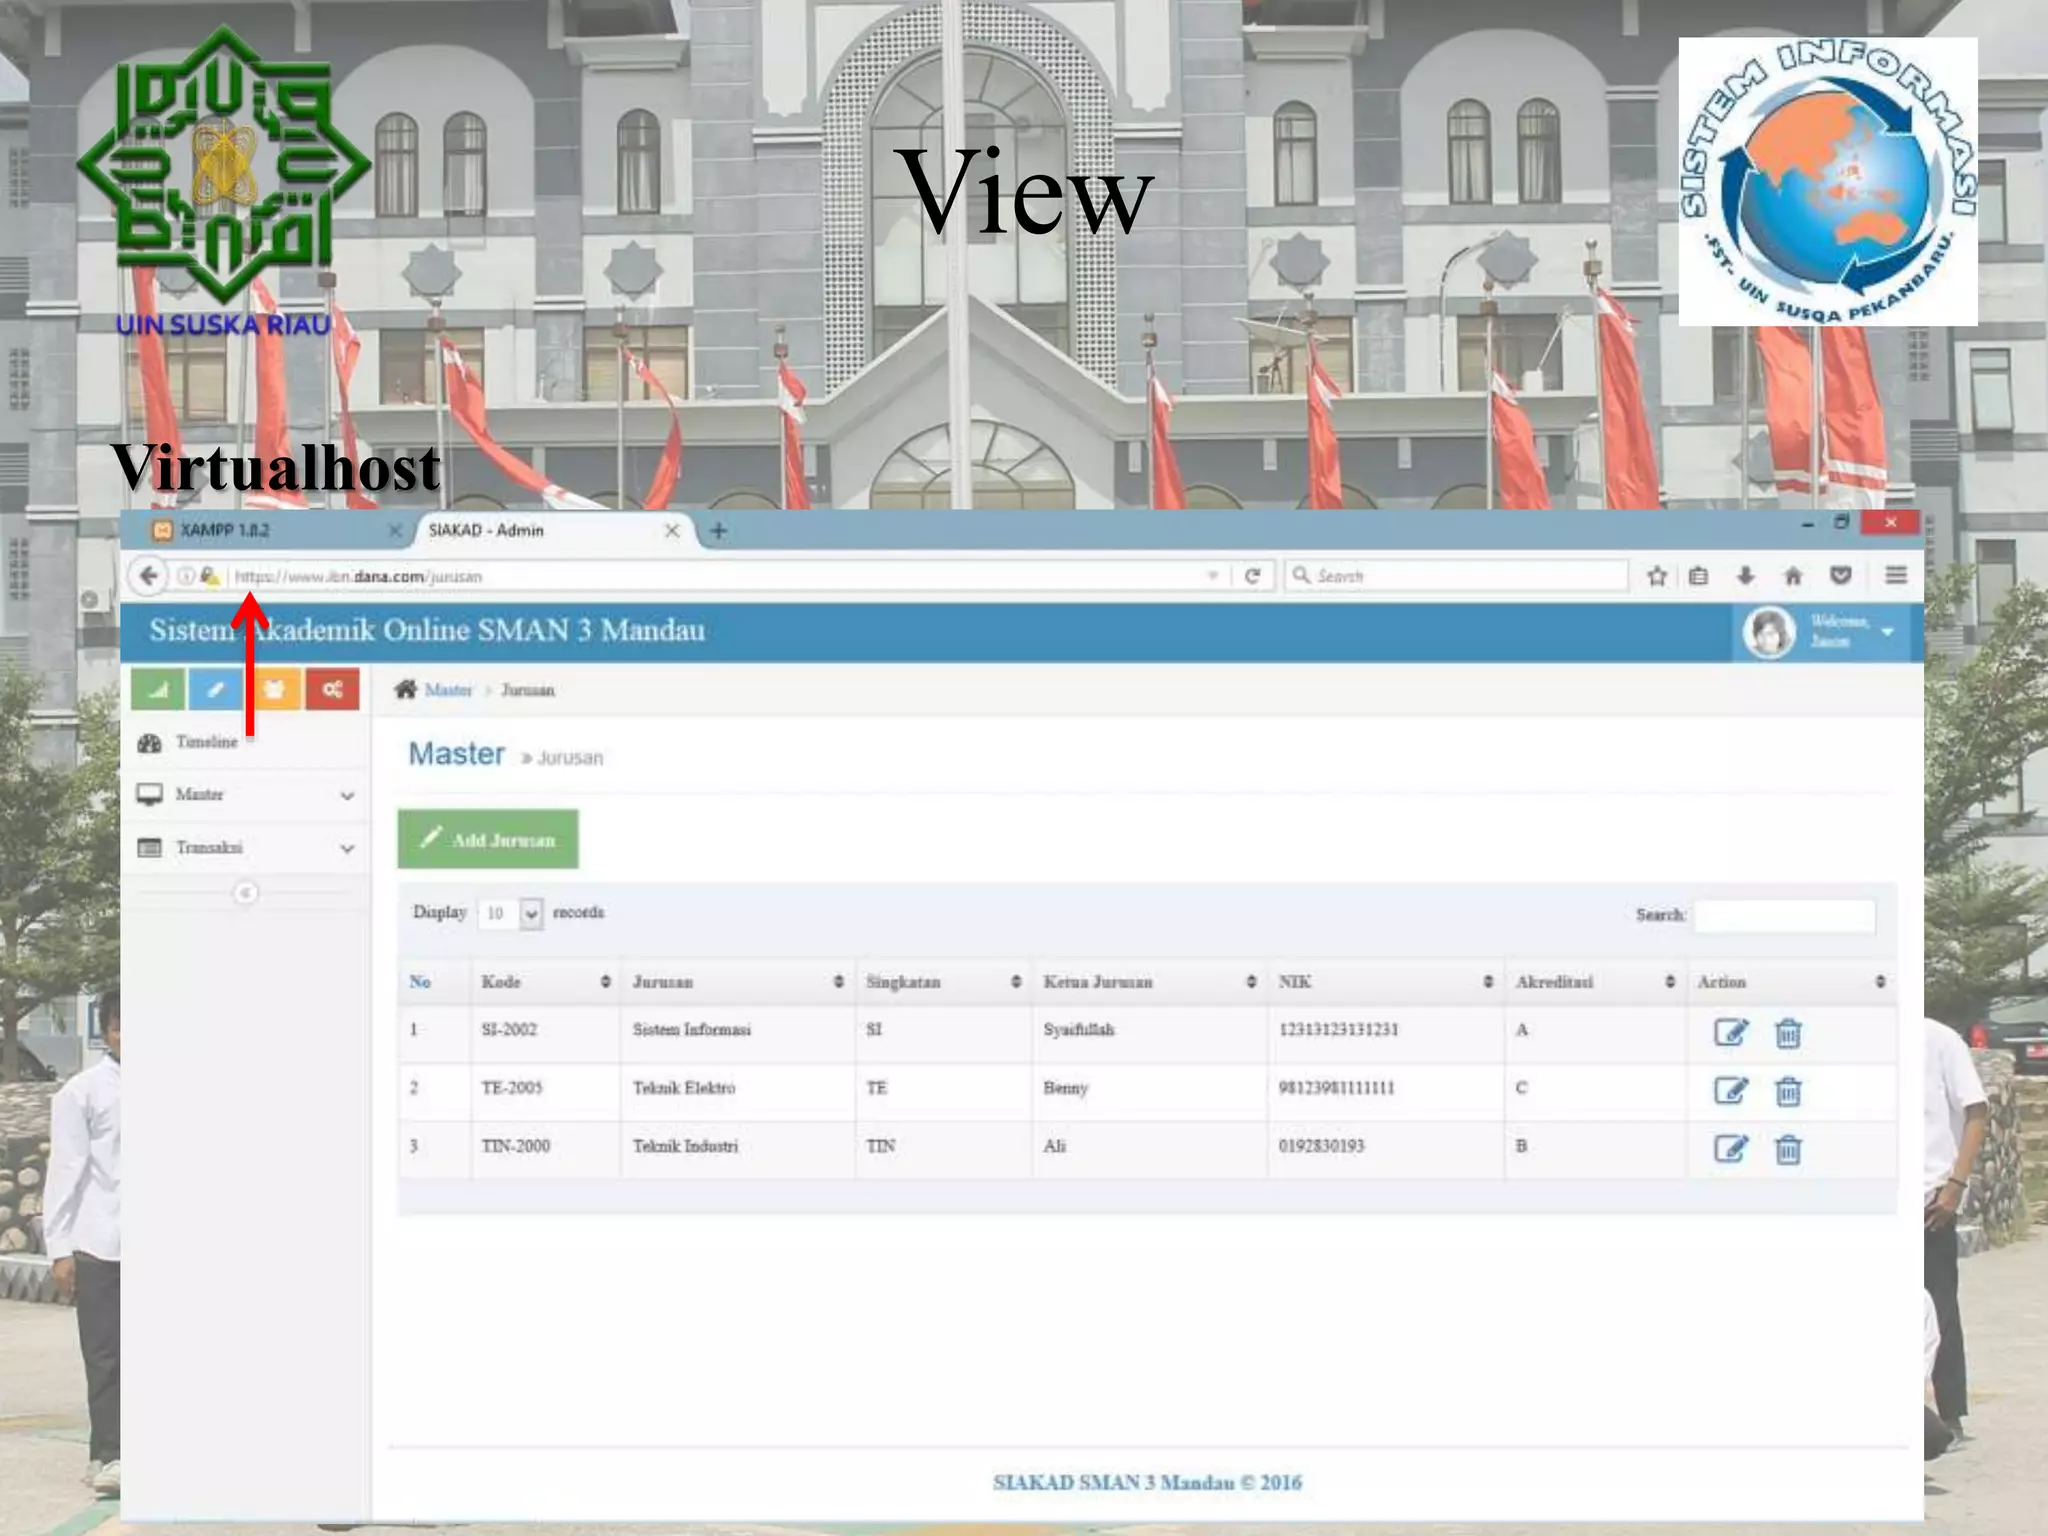This screenshot has width=2048, height=1536.
Task: Click the Add Jurusan button
Action: [x=488, y=839]
